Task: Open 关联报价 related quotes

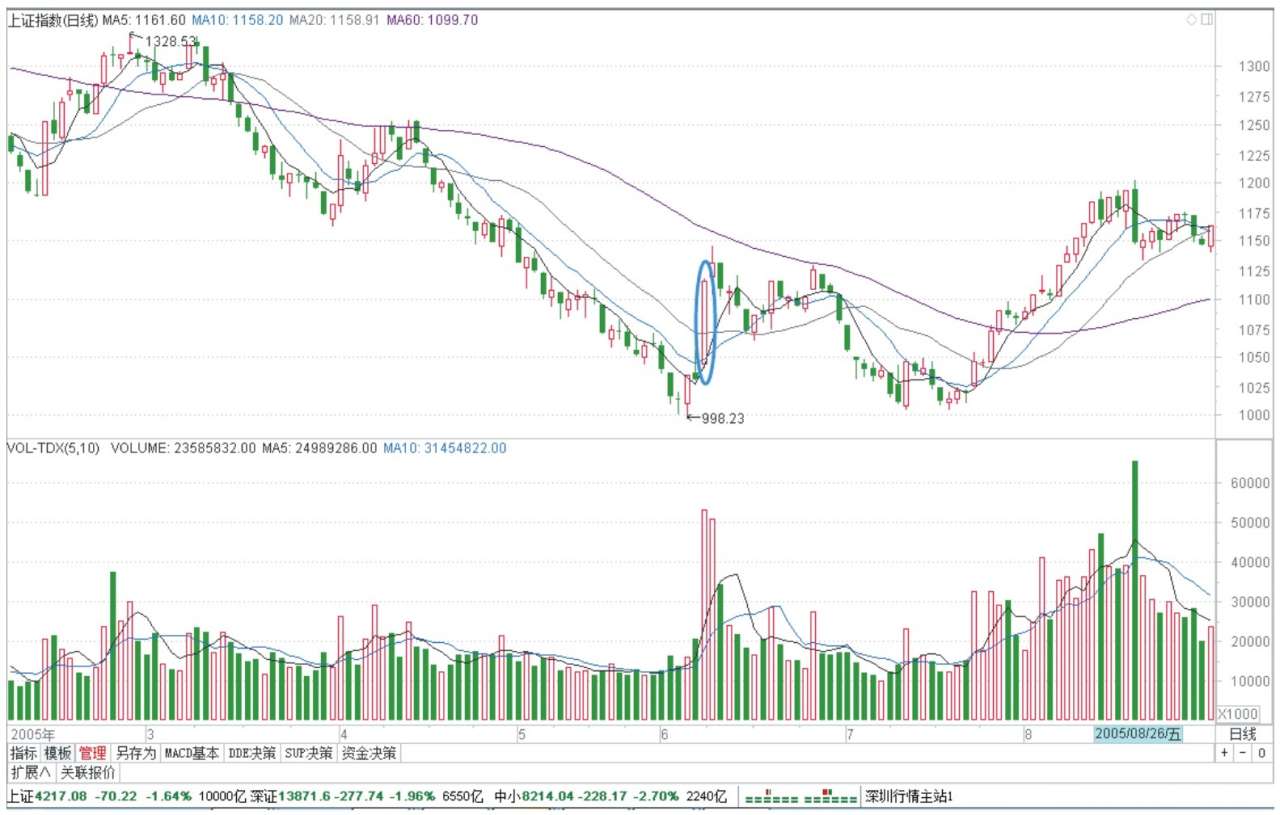Action: pos(88,773)
